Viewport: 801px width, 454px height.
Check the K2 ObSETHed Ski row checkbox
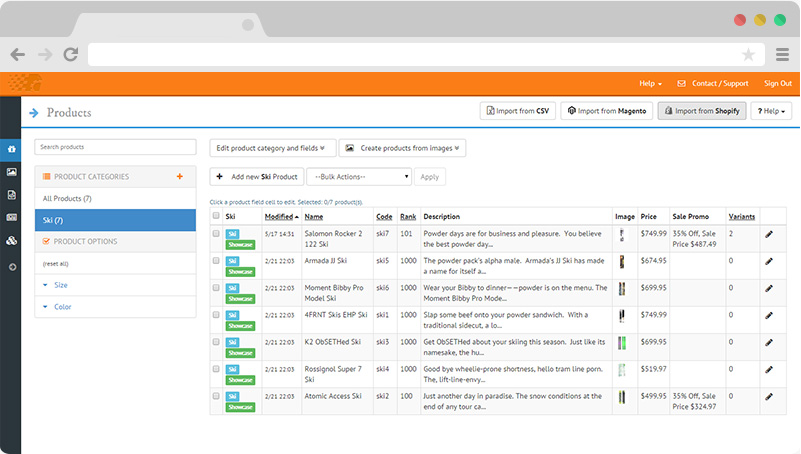pos(216,342)
